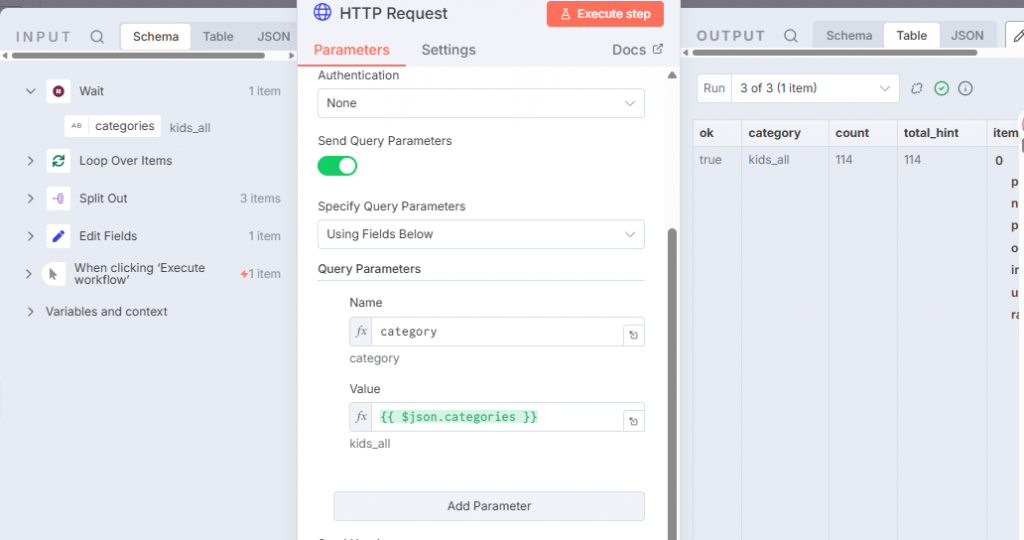Click the manual trigger cursor icon
This screenshot has width=1024, height=540.
53,274
